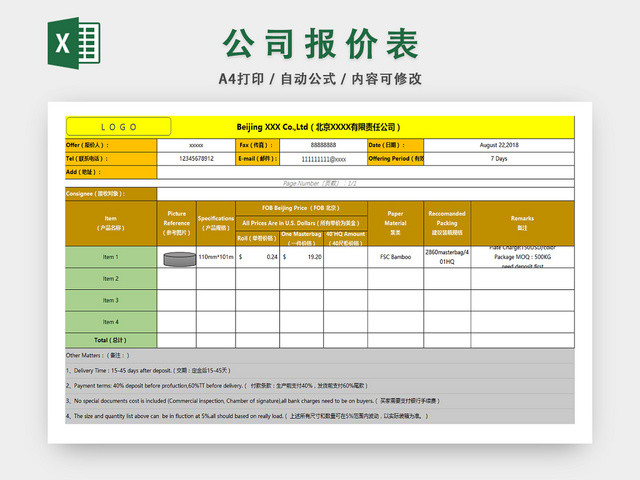Screen dimensions: 640x480
Task: Select the Consignee label cell
Action: pyautogui.click(x=111, y=194)
